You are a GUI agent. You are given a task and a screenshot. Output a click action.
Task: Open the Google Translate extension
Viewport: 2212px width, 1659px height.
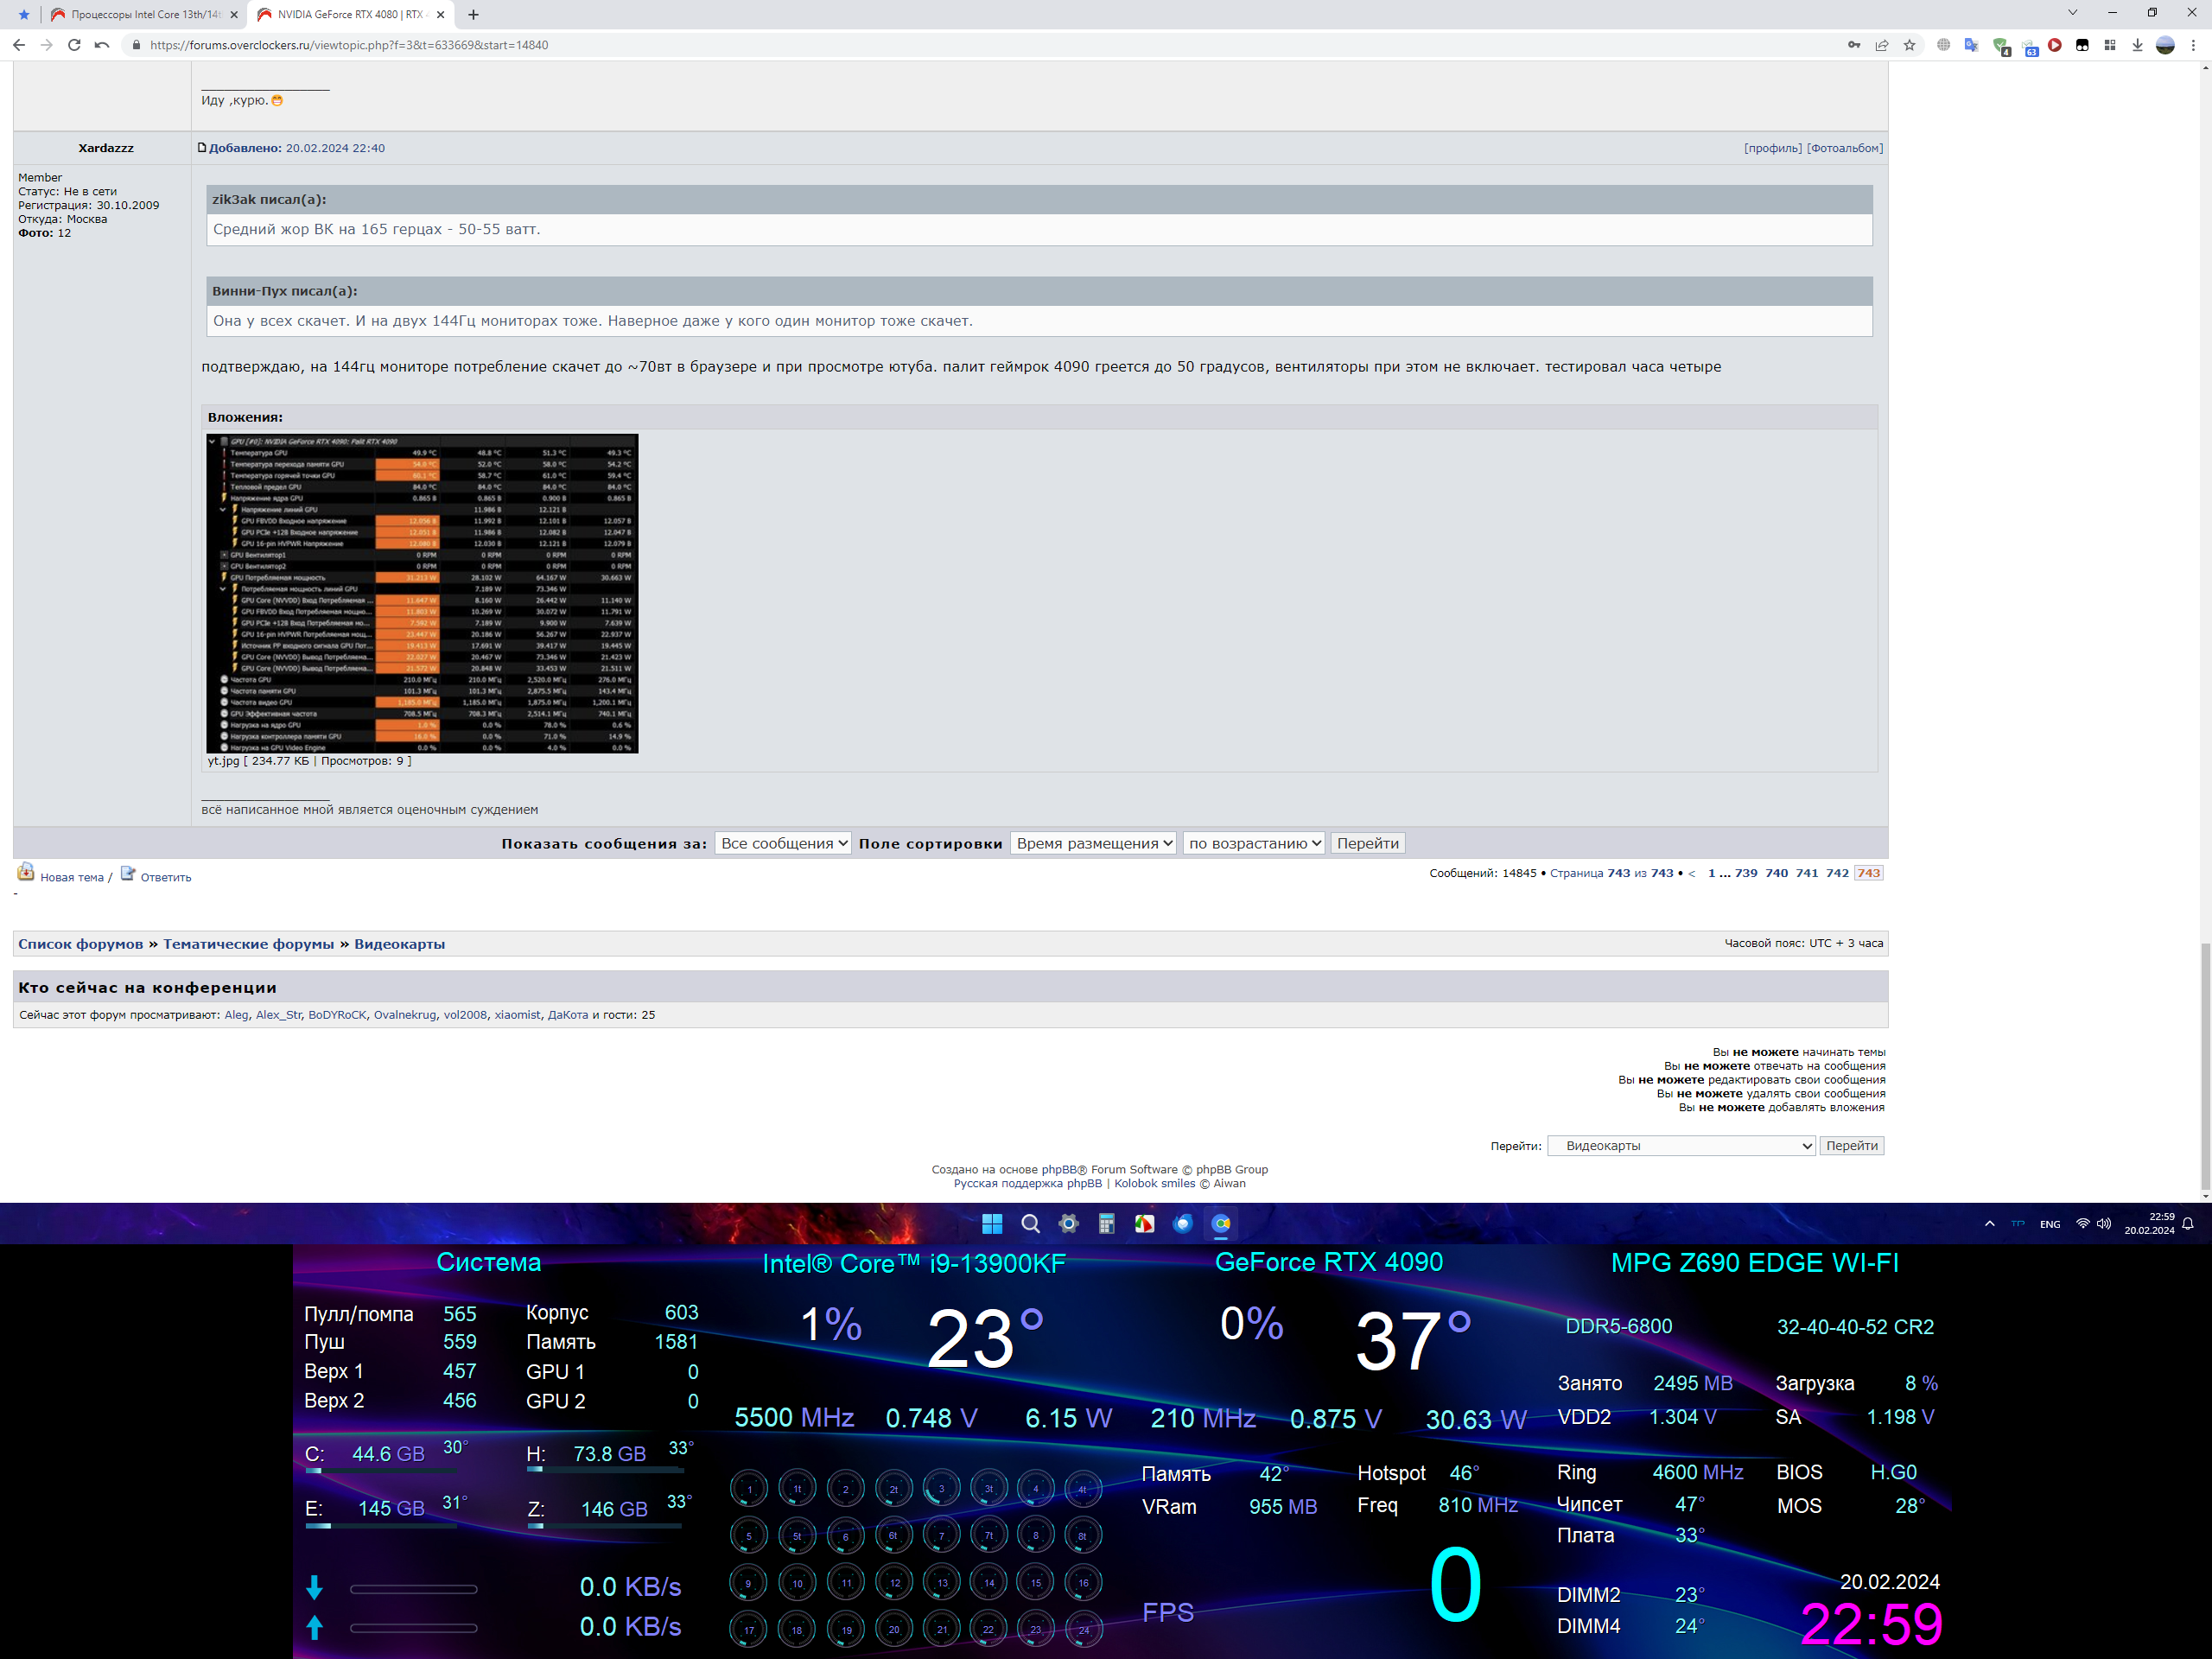coord(1971,45)
